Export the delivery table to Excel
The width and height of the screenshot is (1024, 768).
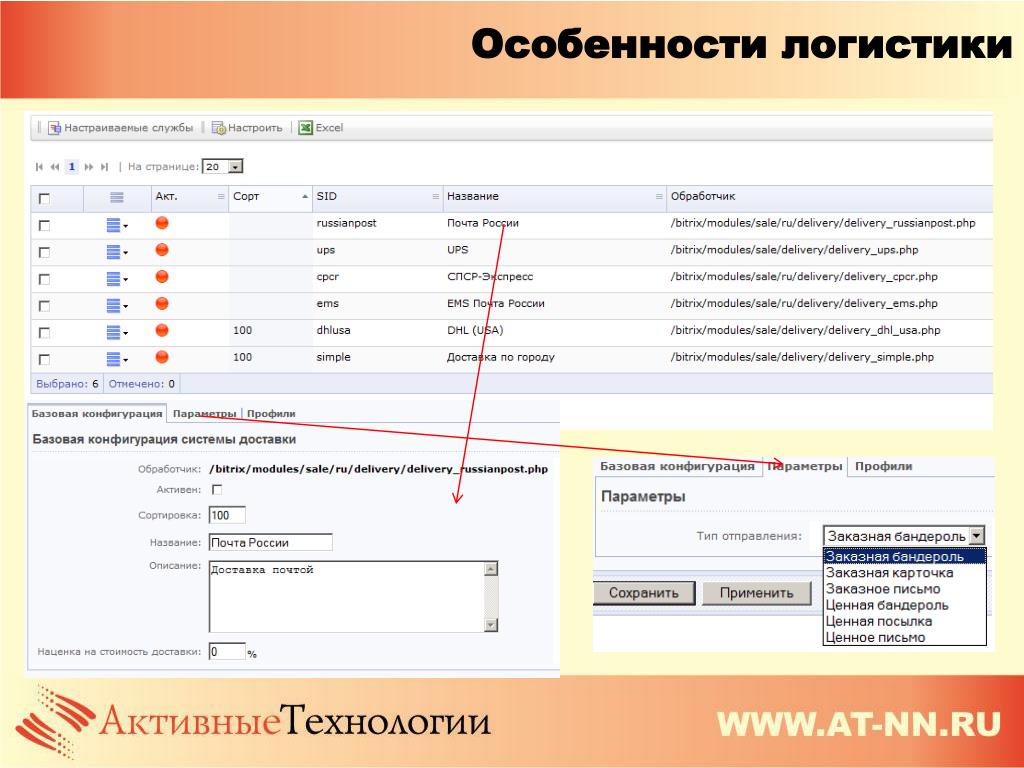pyautogui.click(x=321, y=128)
